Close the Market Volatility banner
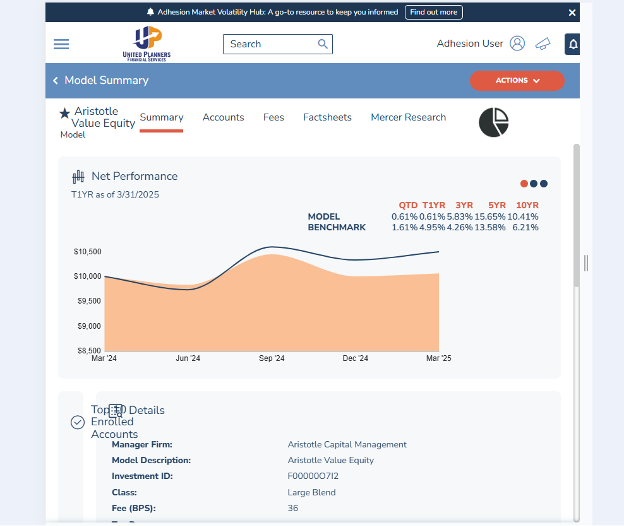This screenshot has height=526, width=624. coord(572,13)
